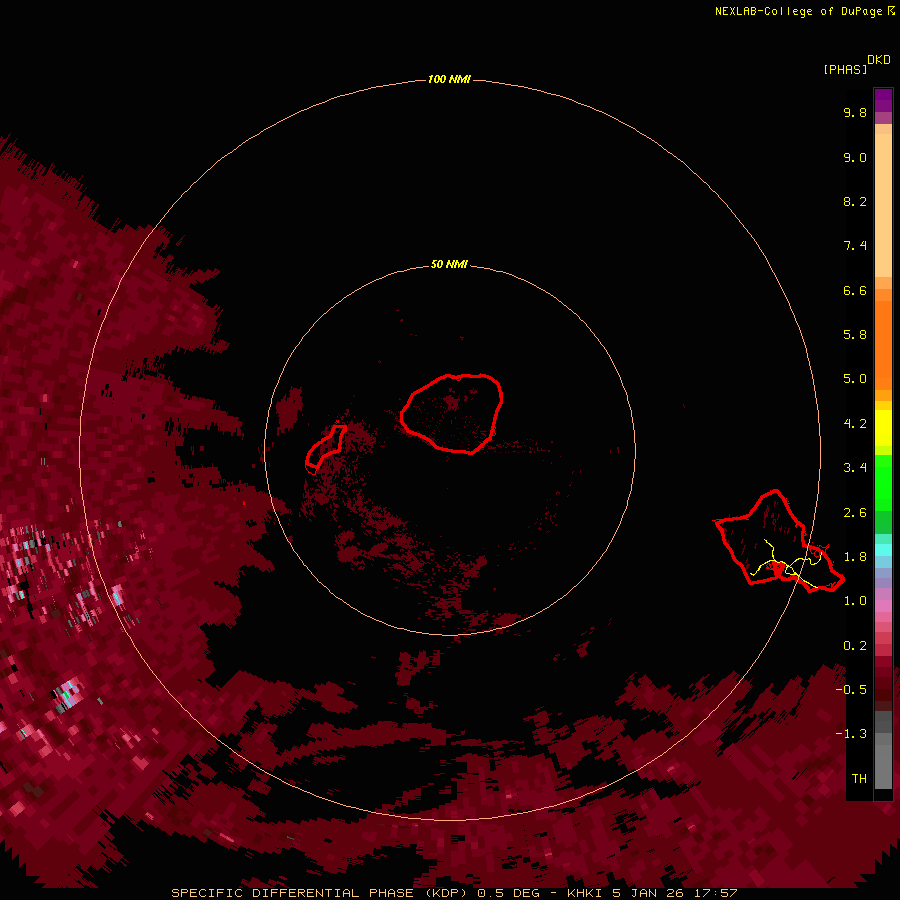The height and width of the screenshot is (900, 900).
Task: Click the pink segment of the color bar
Action: (883, 606)
